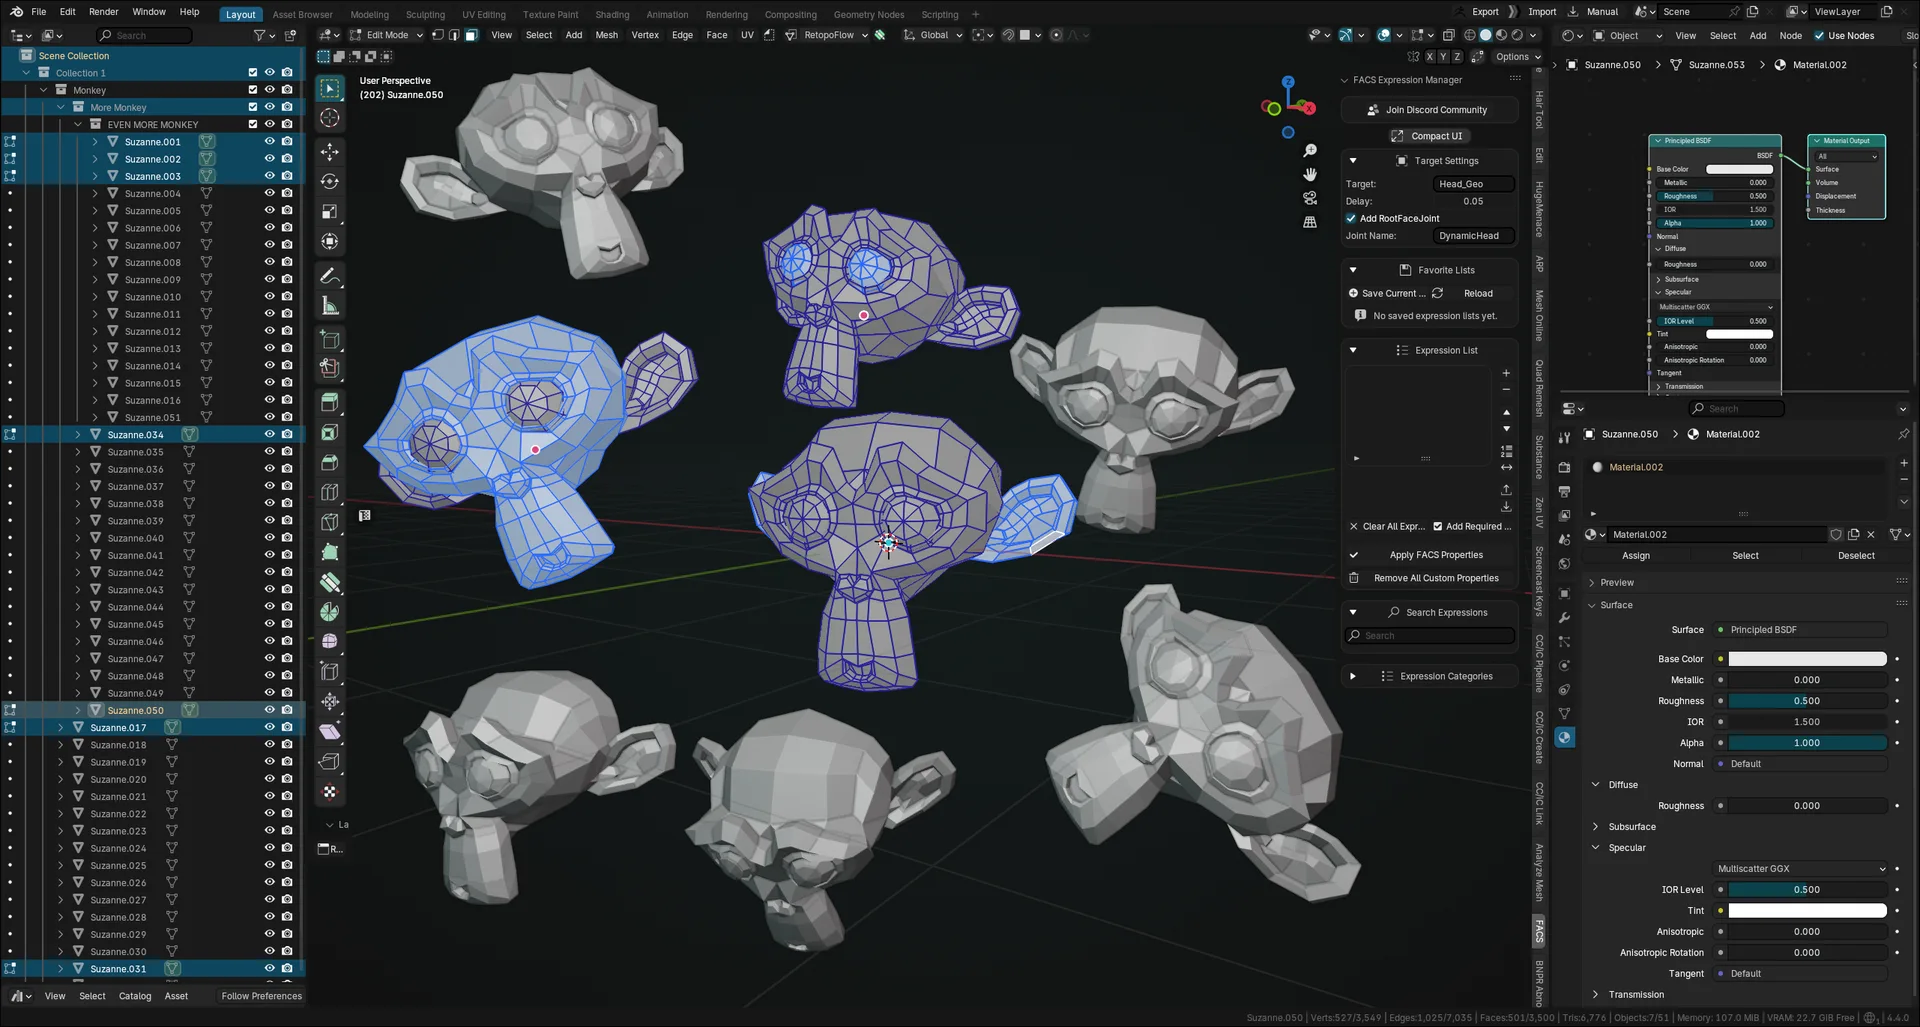Expand the Suzanne.001 tree item
The width and height of the screenshot is (1920, 1027).
95,142
